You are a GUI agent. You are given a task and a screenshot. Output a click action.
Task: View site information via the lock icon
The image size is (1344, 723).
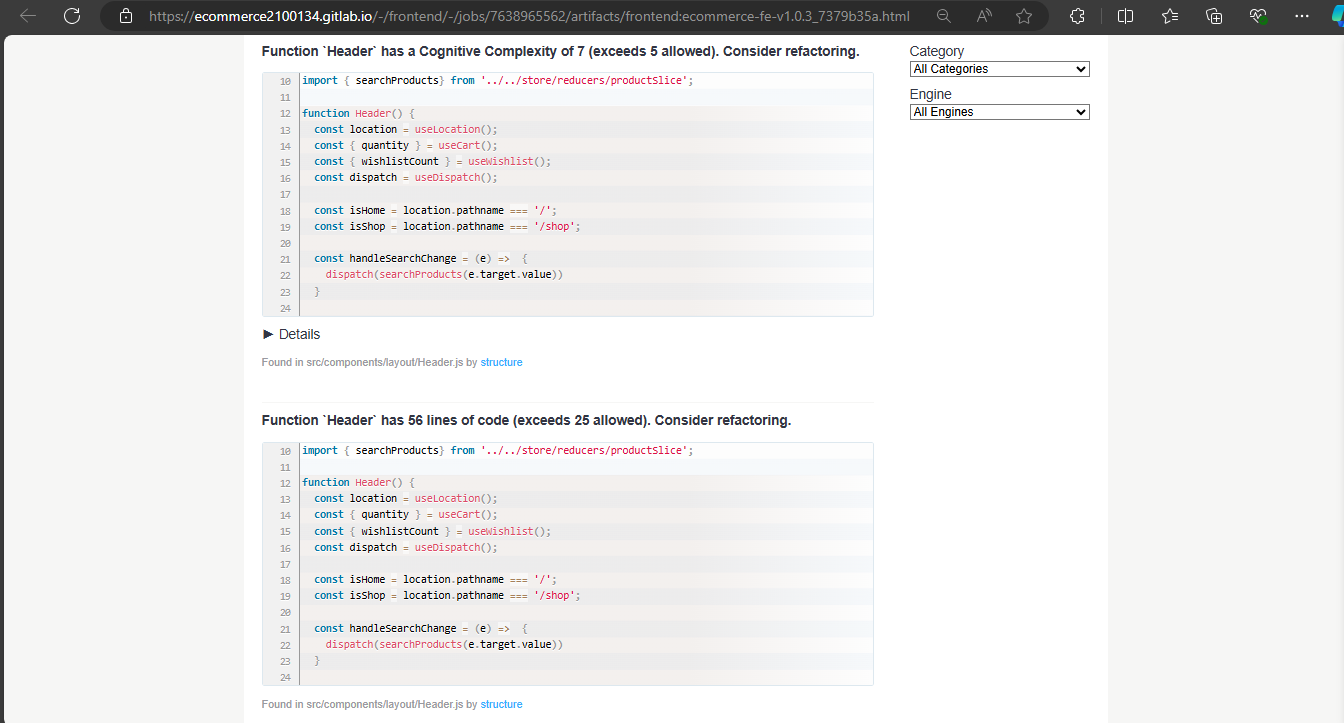point(125,16)
